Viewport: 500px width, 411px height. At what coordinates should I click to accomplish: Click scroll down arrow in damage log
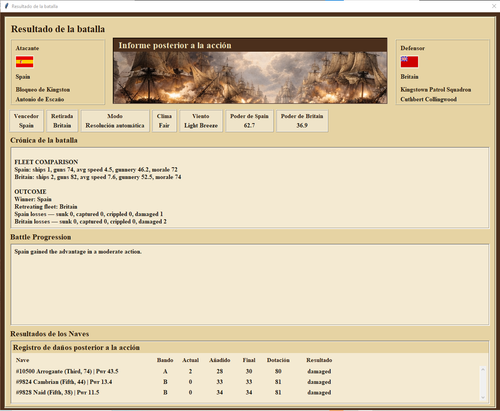click(x=483, y=397)
